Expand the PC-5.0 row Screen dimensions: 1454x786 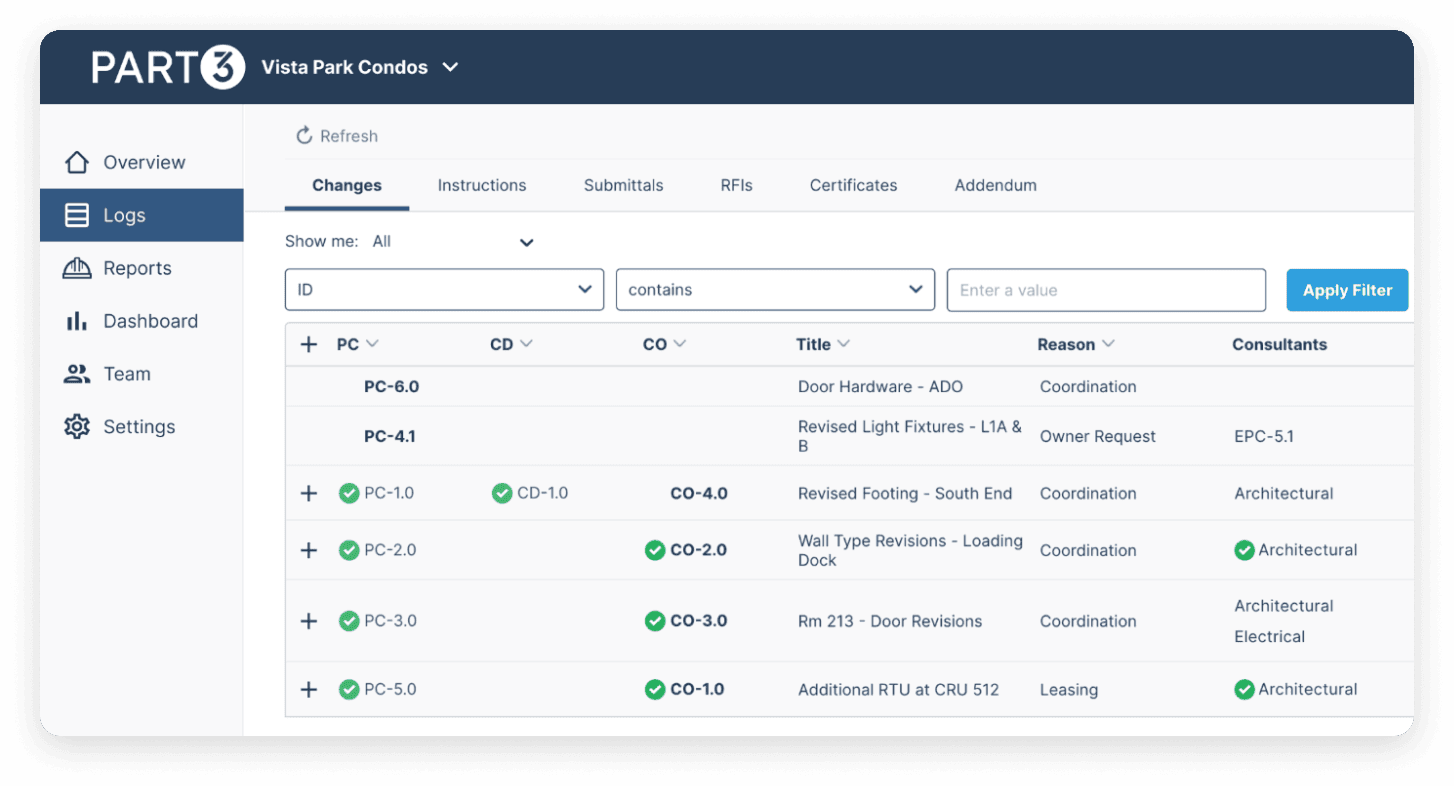click(309, 689)
